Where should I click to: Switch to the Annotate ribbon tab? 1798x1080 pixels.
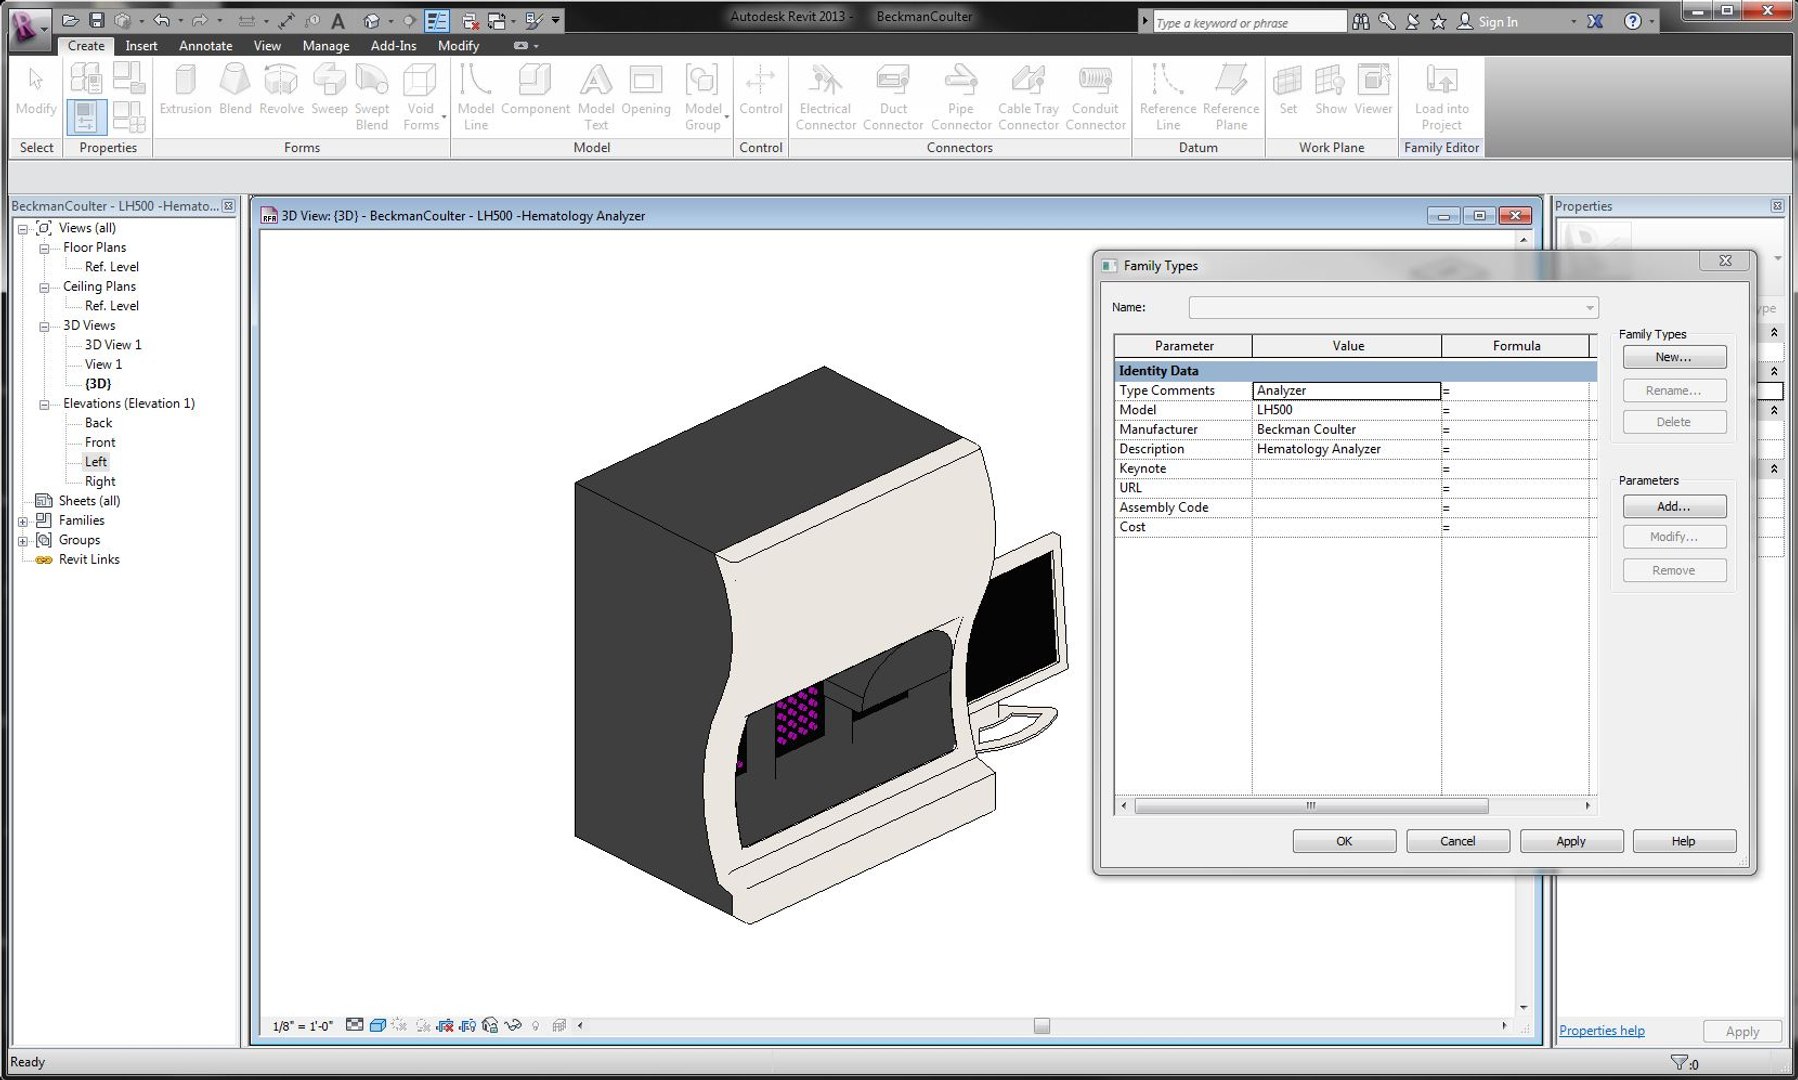point(205,45)
